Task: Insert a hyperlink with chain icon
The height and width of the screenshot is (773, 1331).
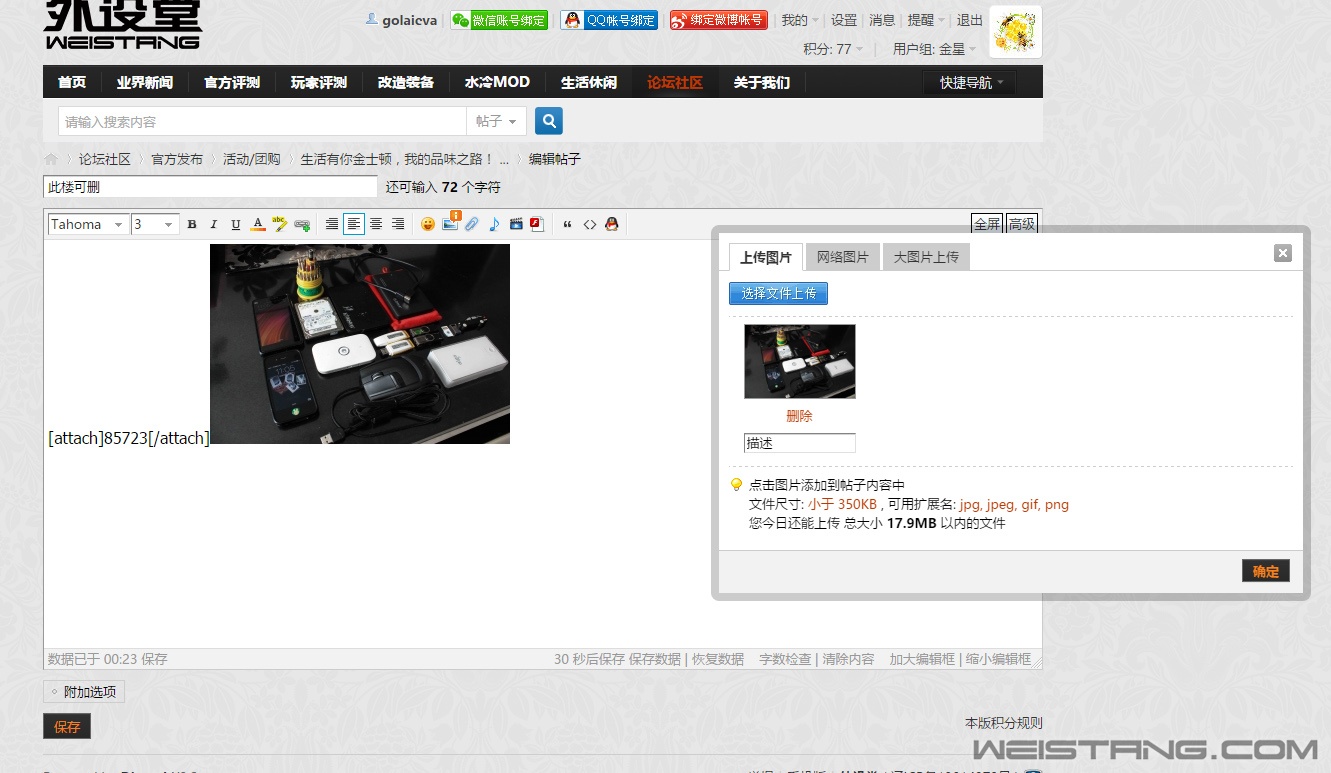Action: [x=302, y=224]
